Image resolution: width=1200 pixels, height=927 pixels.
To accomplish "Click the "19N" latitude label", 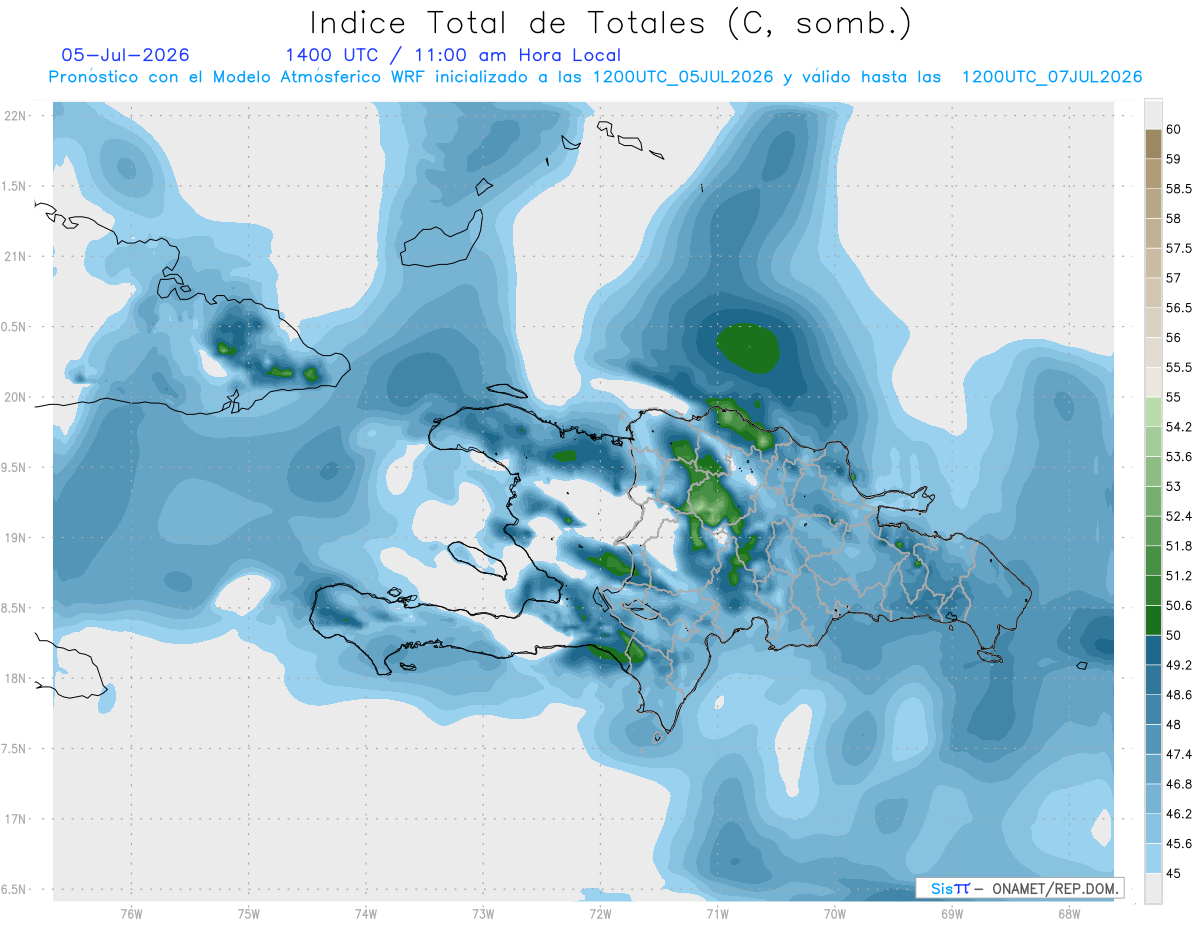I will (17, 538).
